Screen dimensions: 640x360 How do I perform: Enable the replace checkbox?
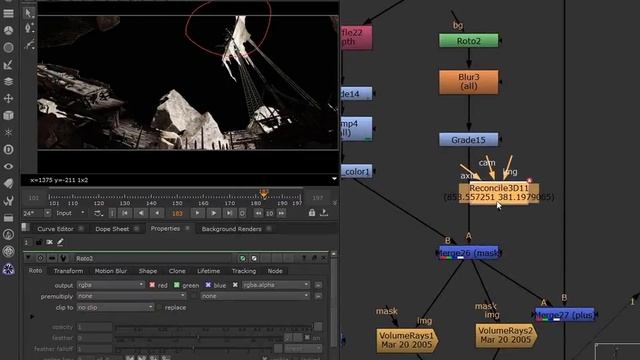160,307
